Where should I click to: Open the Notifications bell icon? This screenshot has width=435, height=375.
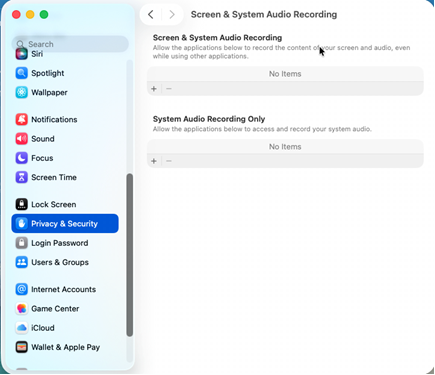click(x=22, y=119)
